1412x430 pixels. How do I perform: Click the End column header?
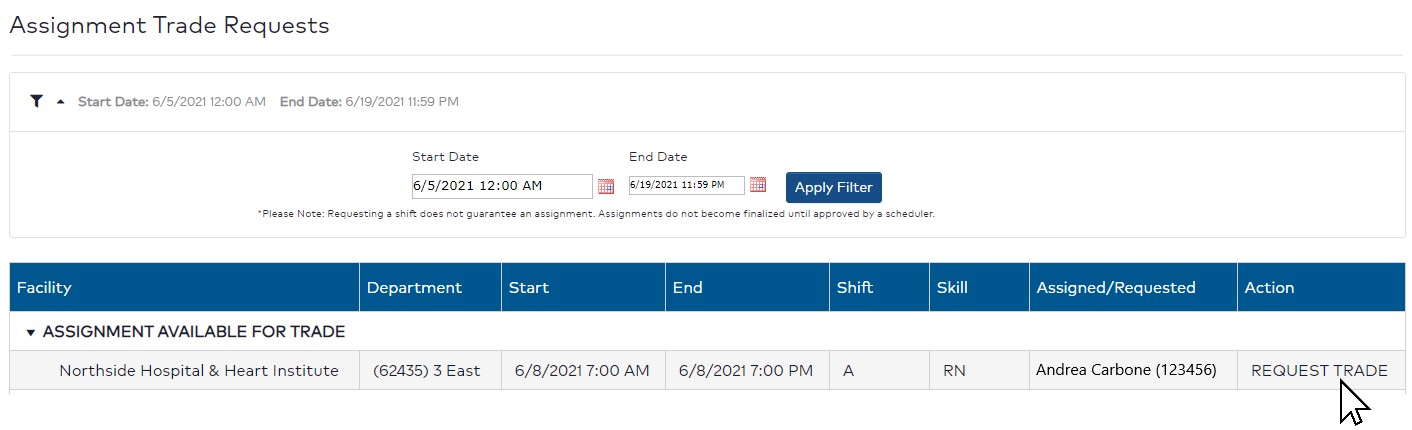click(x=688, y=287)
